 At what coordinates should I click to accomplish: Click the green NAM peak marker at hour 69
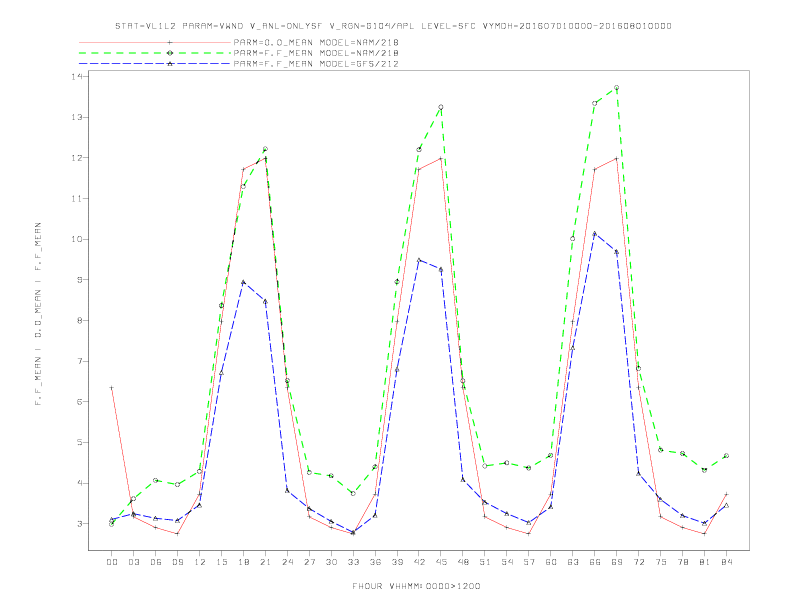(x=617, y=88)
